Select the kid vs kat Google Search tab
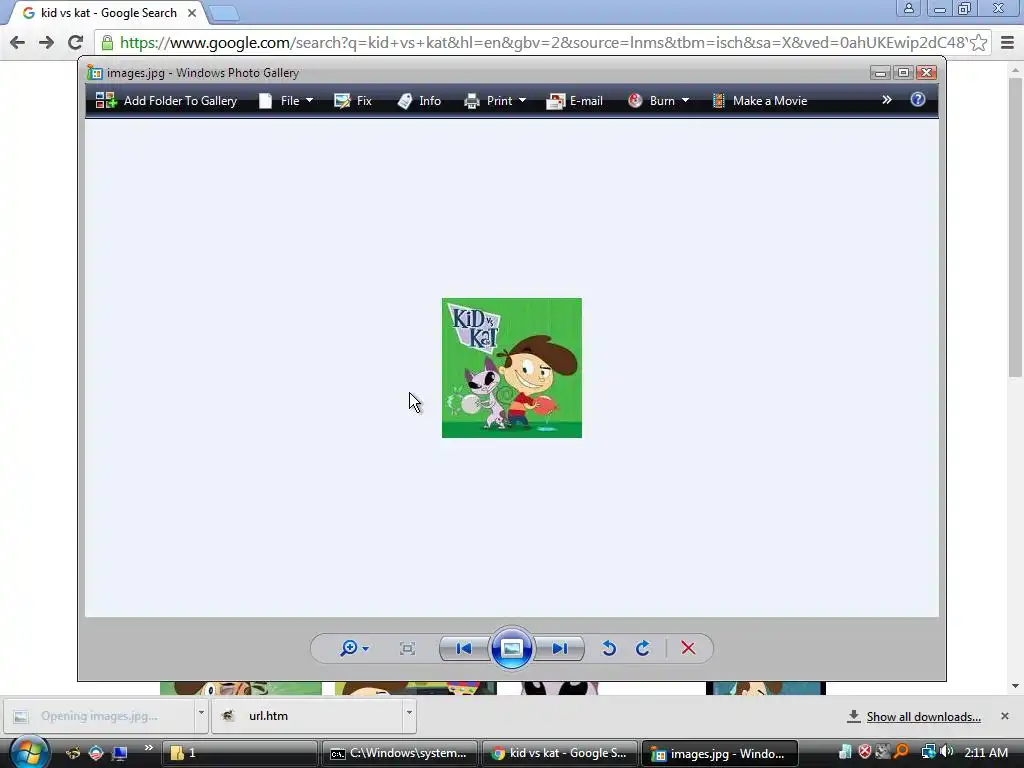Screen dimensions: 1024x768 click(108, 13)
